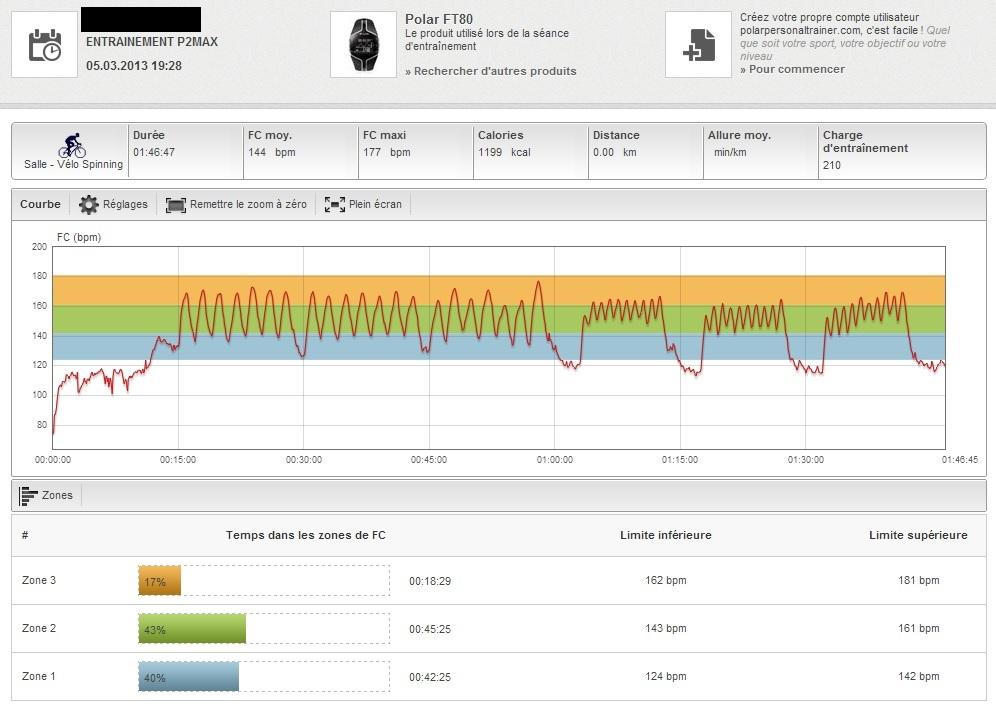The image size is (996, 715).
Task: Click duration value 01:46:47
Action: [x=154, y=152]
